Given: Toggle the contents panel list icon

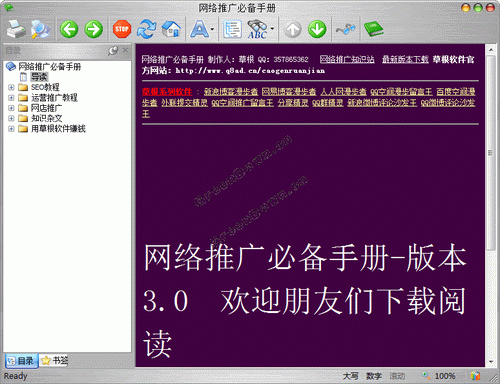Looking at the screenshot, I should tap(232, 29).
